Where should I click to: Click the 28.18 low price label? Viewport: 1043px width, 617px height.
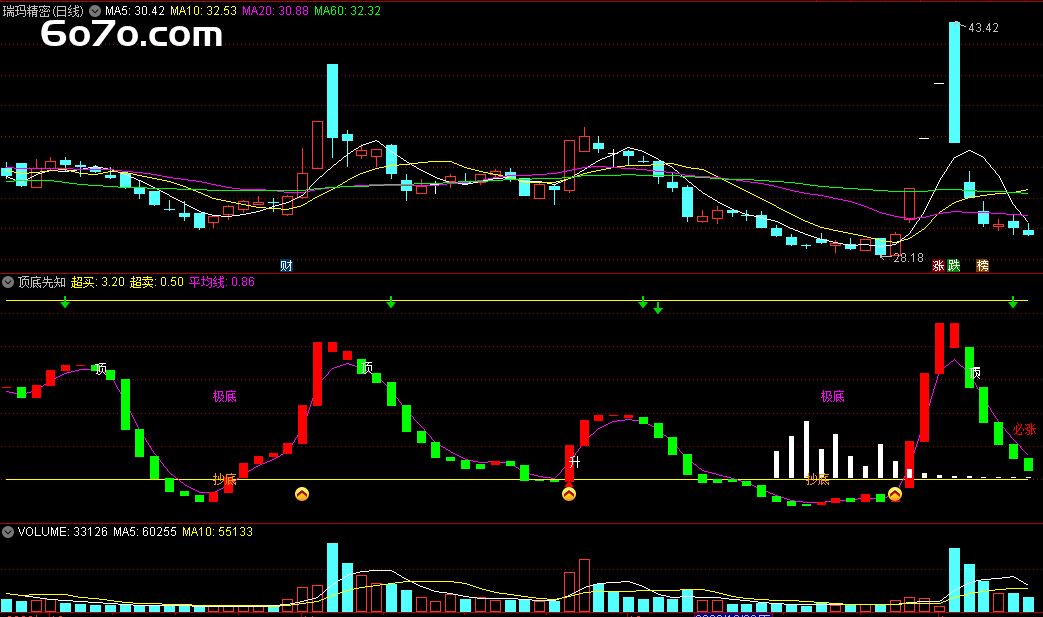(x=908, y=258)
